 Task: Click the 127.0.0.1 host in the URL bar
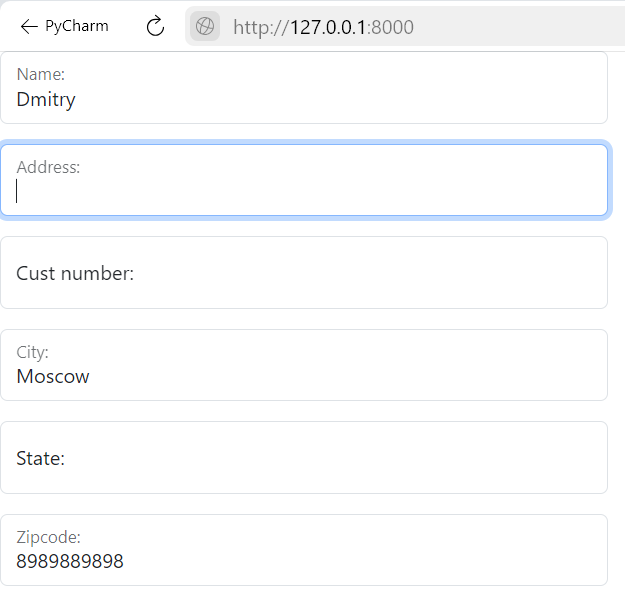(327, 27)
